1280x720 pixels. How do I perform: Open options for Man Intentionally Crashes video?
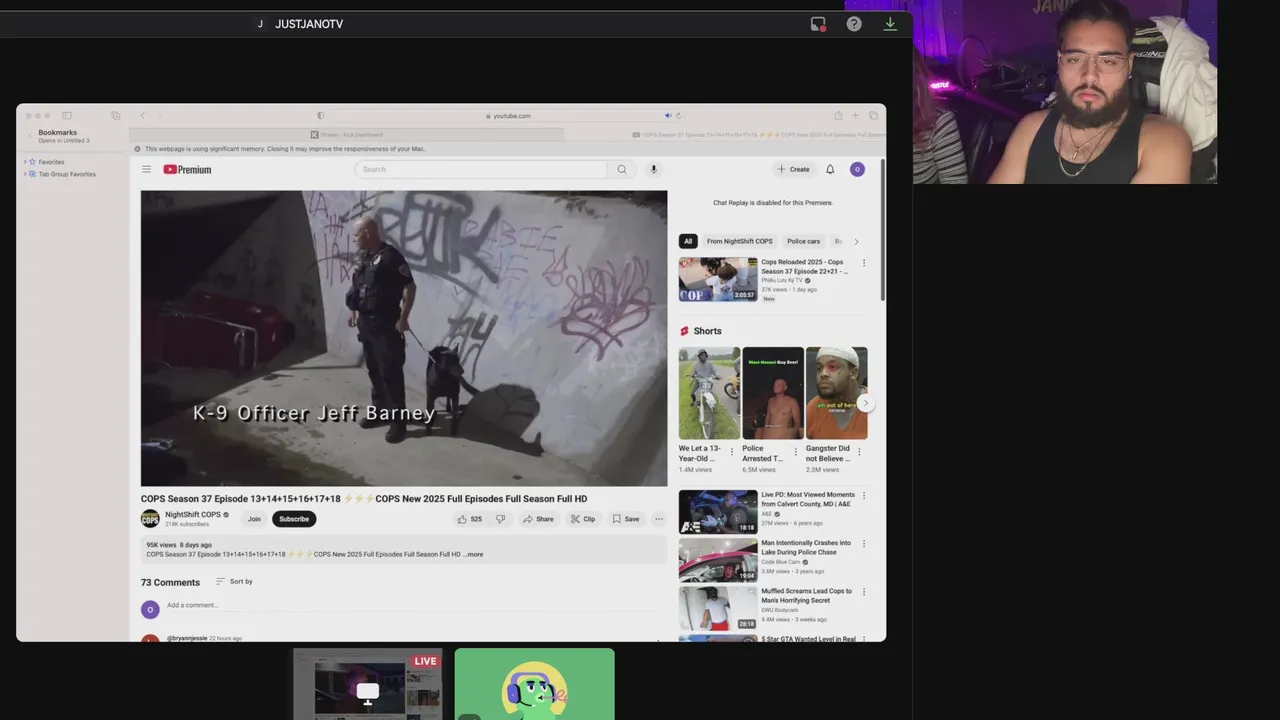click(x=864, y=544)
